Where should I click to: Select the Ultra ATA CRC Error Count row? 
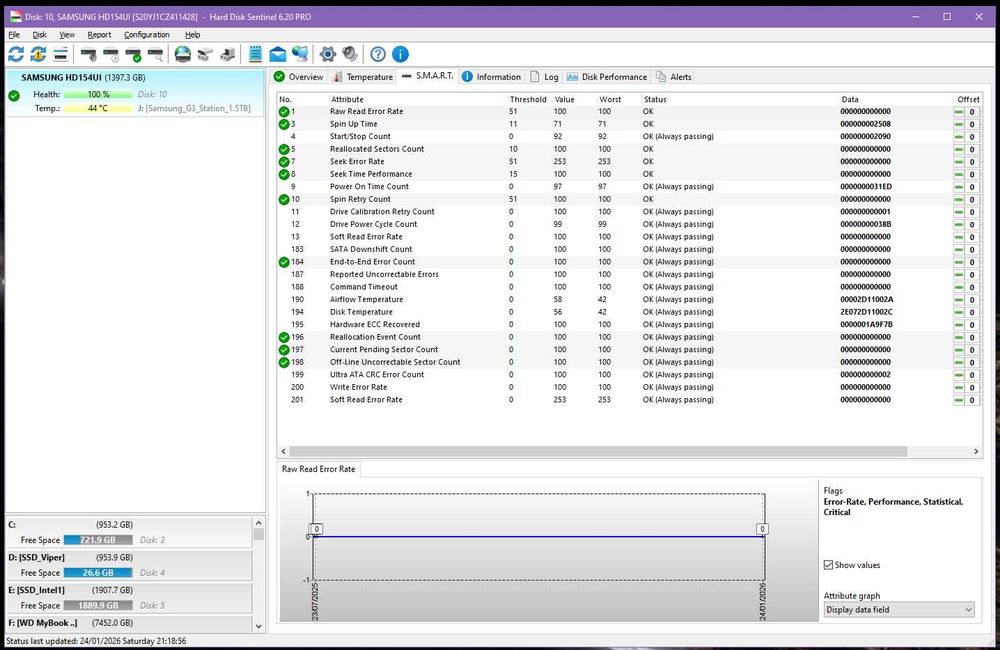pos(629,375)
